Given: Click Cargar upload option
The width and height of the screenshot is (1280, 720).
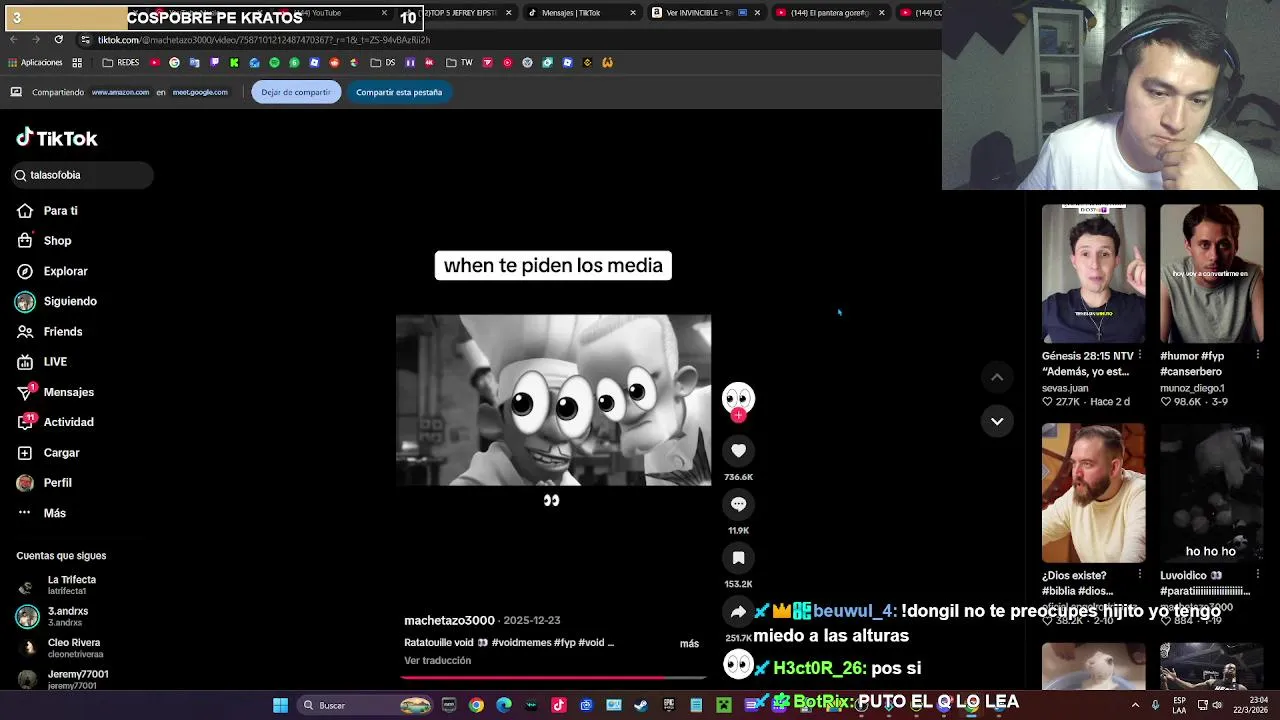Looking at the screenshot, I should (x=48, y=453).
